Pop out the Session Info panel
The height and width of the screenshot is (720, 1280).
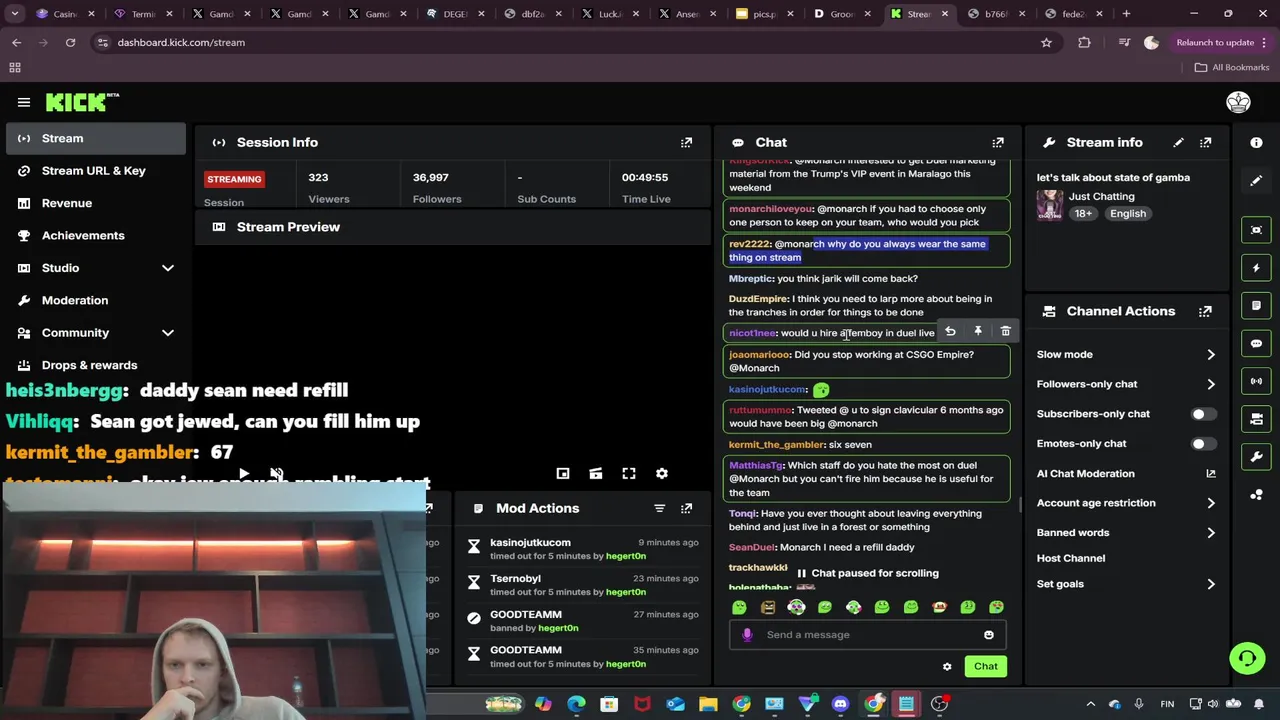coord(686,143)
